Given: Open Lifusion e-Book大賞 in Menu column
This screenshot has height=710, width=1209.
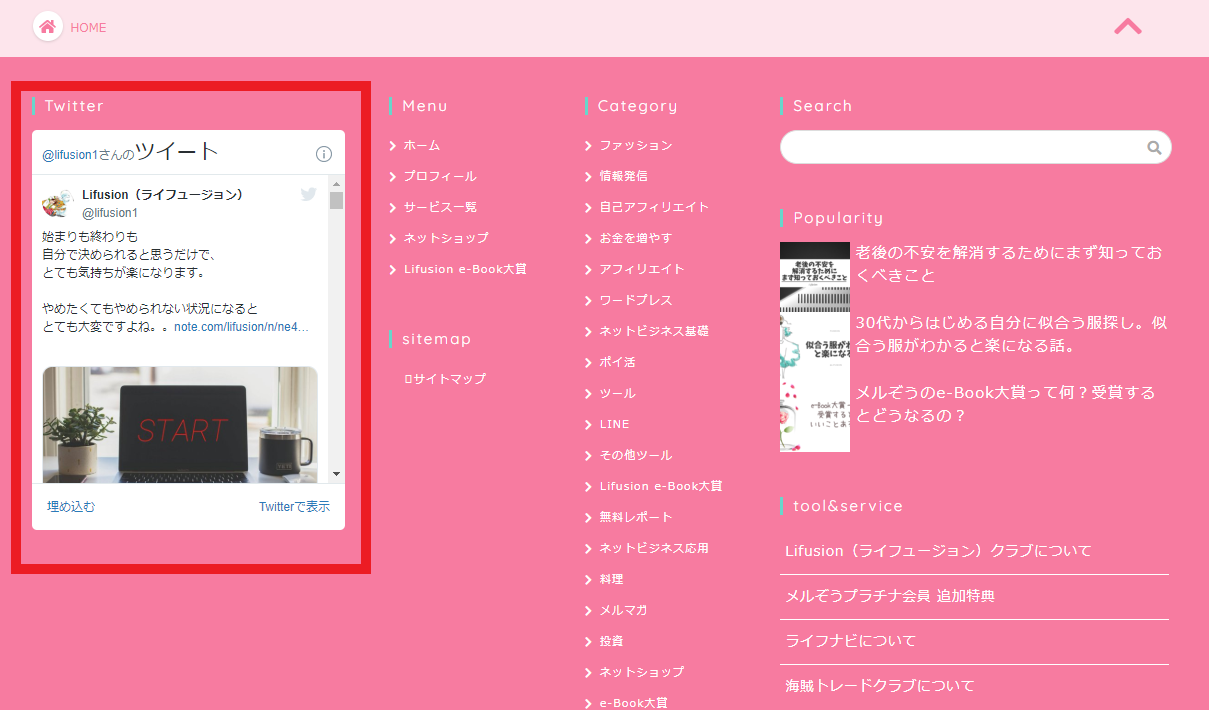Looking at the screenshot, I should 465,269.
